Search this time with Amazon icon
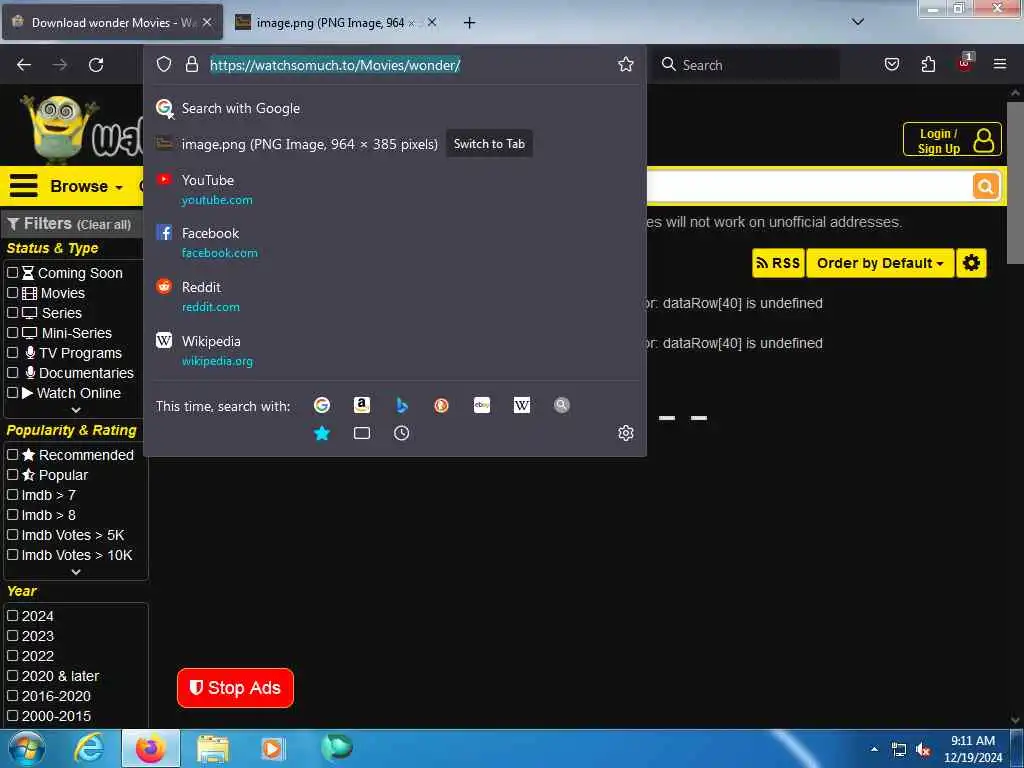Image resolution: width=1024 pixels, height=768 pixels. (x=362, y=405)
